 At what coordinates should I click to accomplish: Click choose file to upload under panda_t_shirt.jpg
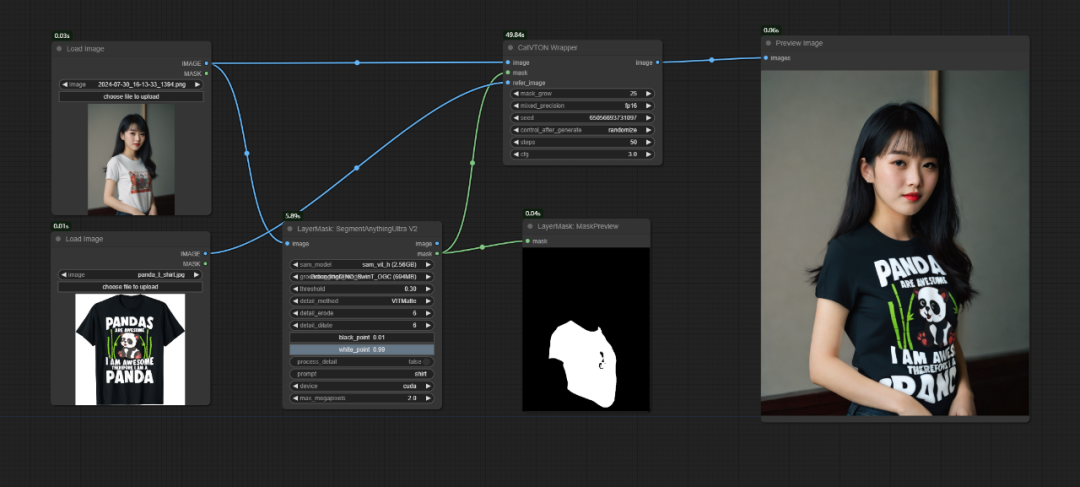pyautogui.click(x=130, y=287)
